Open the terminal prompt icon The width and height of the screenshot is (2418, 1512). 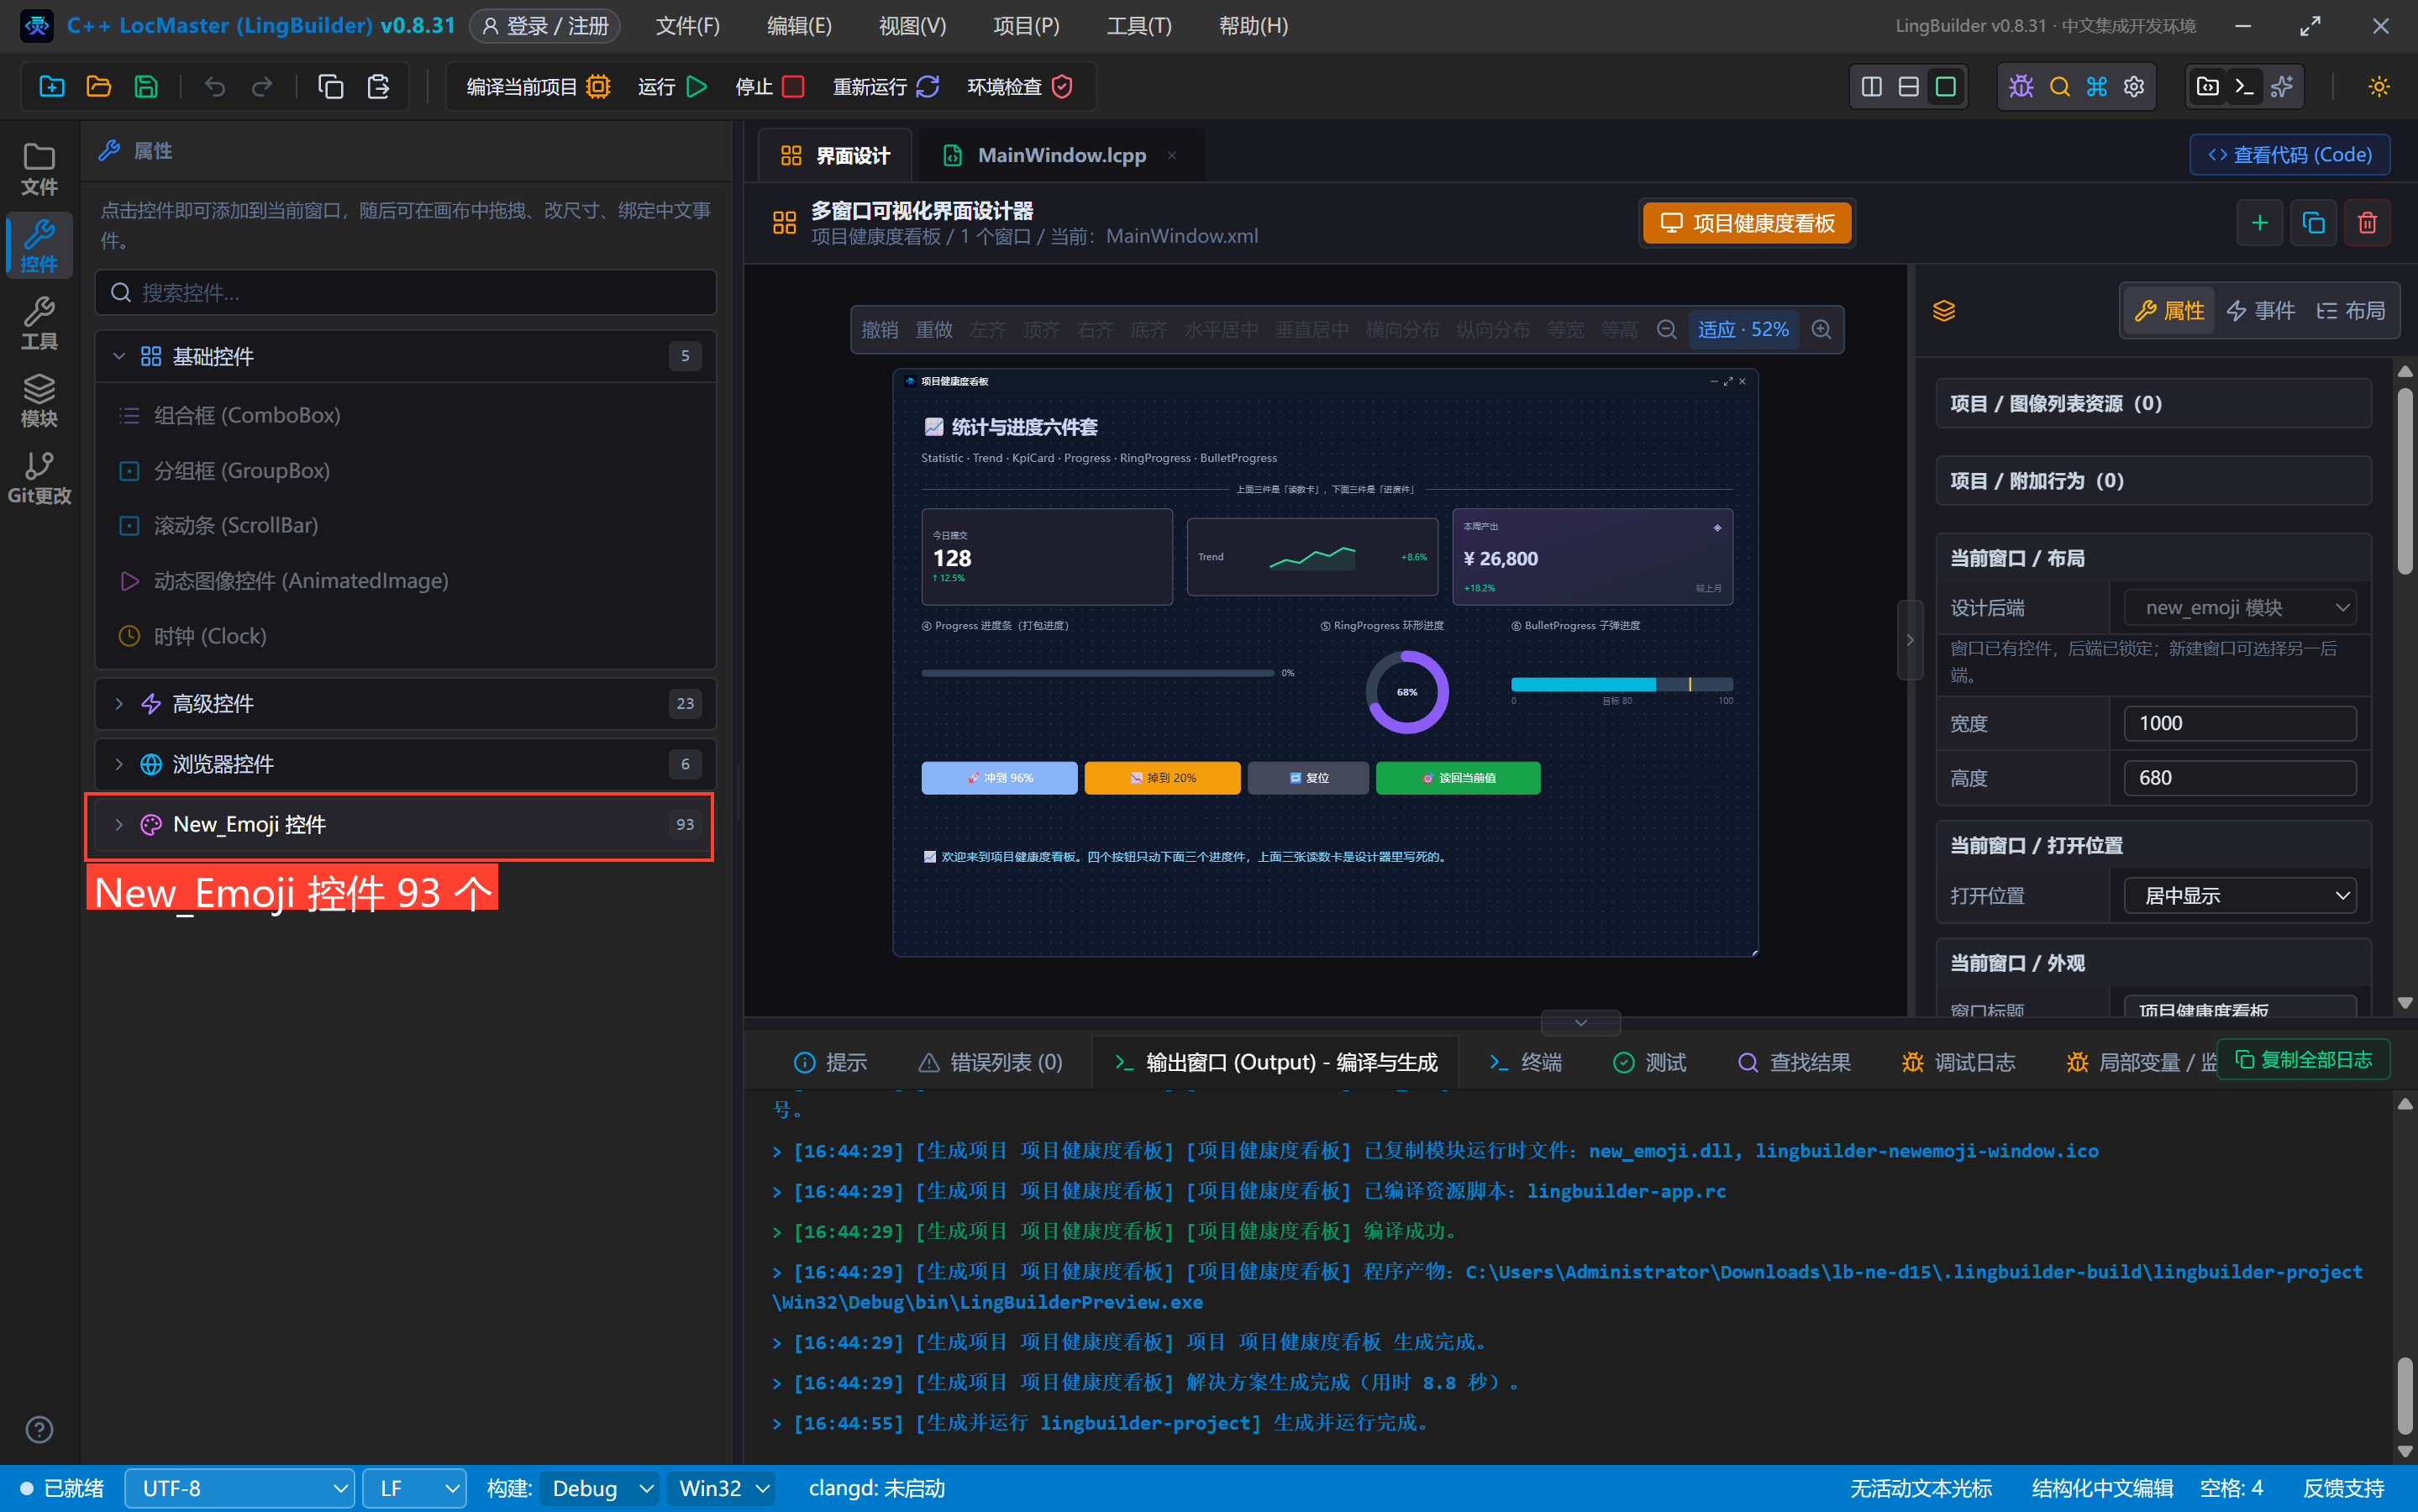[x=2245, y=87]
